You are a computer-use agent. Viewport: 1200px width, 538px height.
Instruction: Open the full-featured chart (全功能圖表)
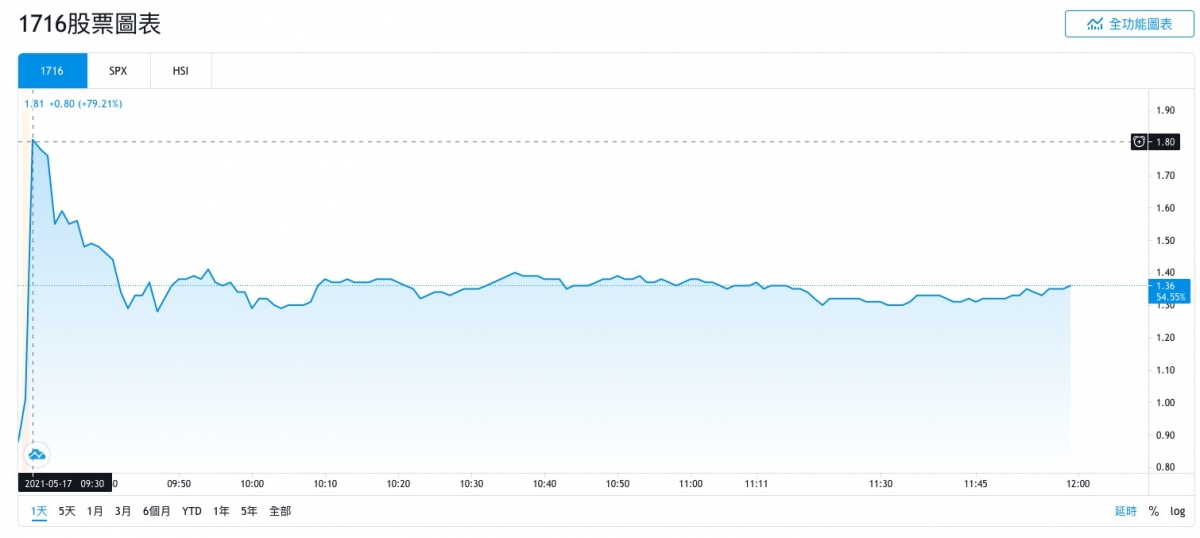coord(1129,24)
